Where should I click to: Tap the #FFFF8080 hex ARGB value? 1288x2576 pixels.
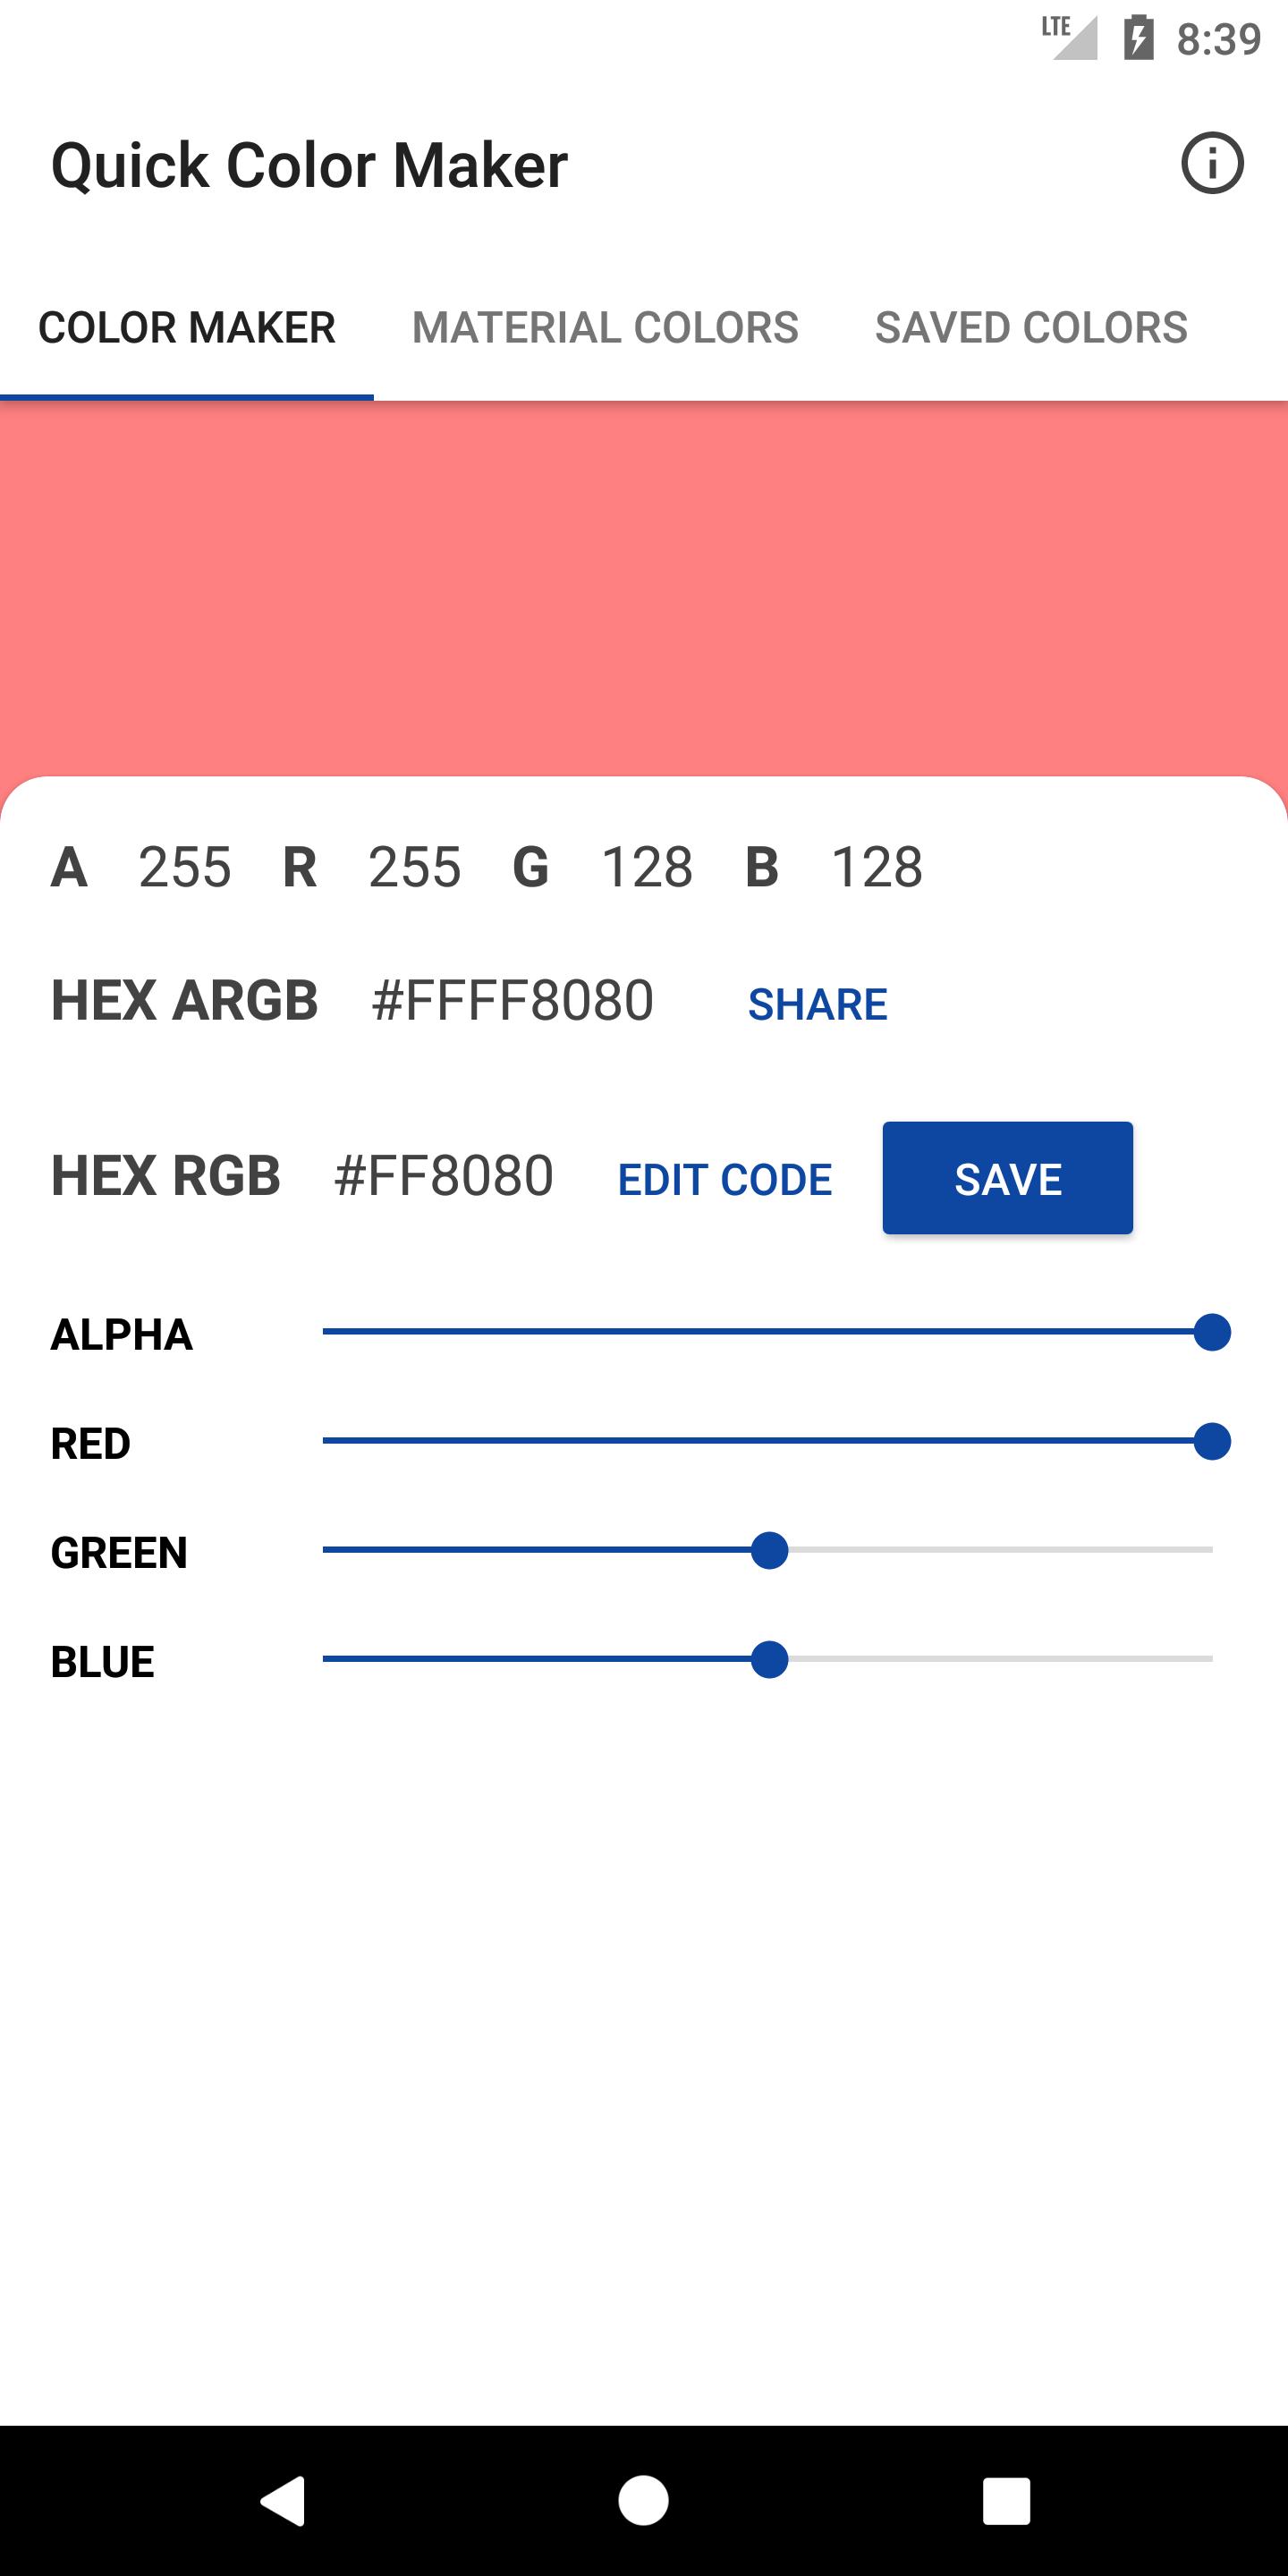(x=512, y=1001)
